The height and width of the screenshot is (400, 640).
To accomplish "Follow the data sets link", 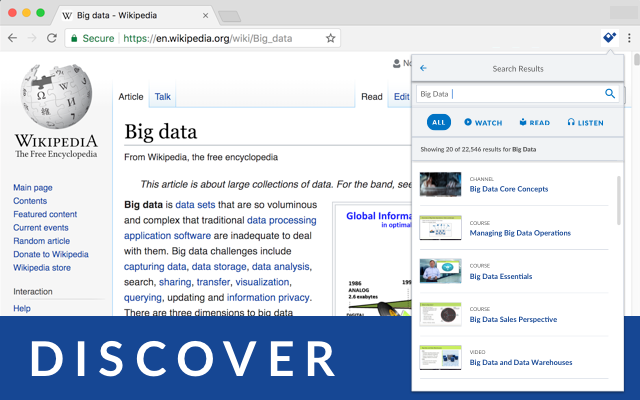I will (x=195, y=204).
